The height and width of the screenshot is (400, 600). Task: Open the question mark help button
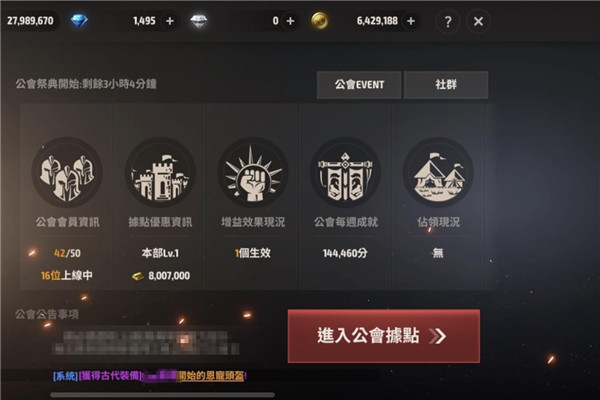(448, 21)
